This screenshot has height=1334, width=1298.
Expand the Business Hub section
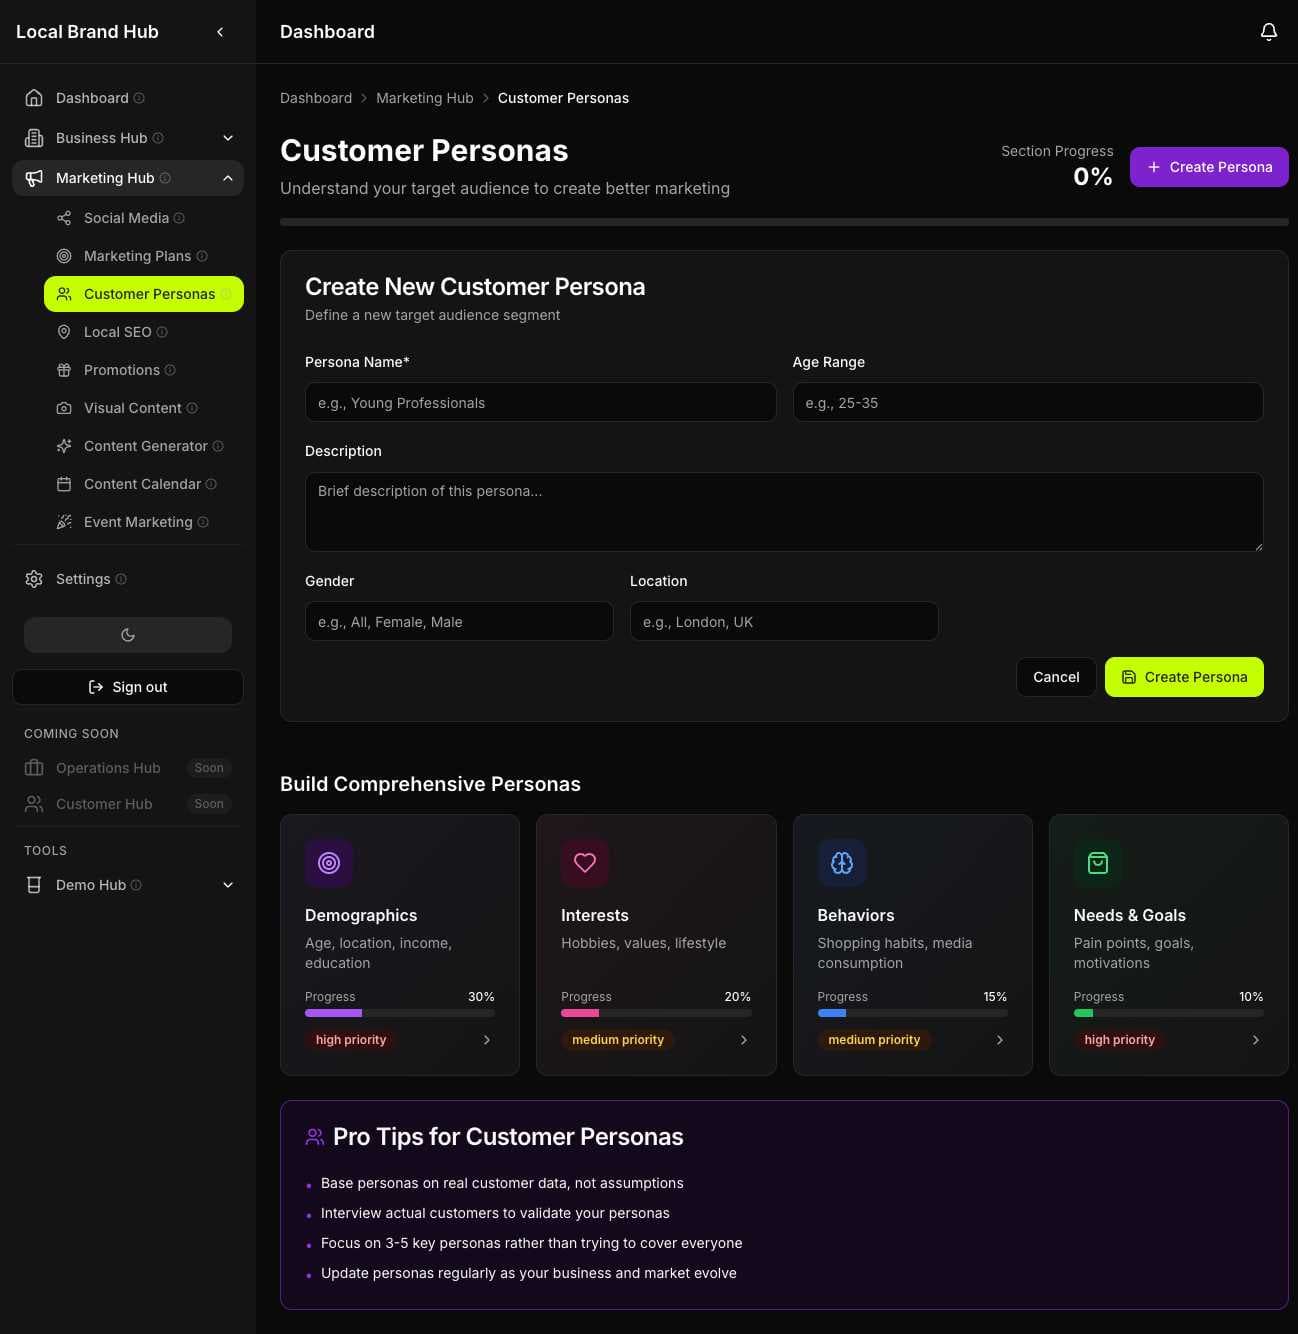[227, 138]
